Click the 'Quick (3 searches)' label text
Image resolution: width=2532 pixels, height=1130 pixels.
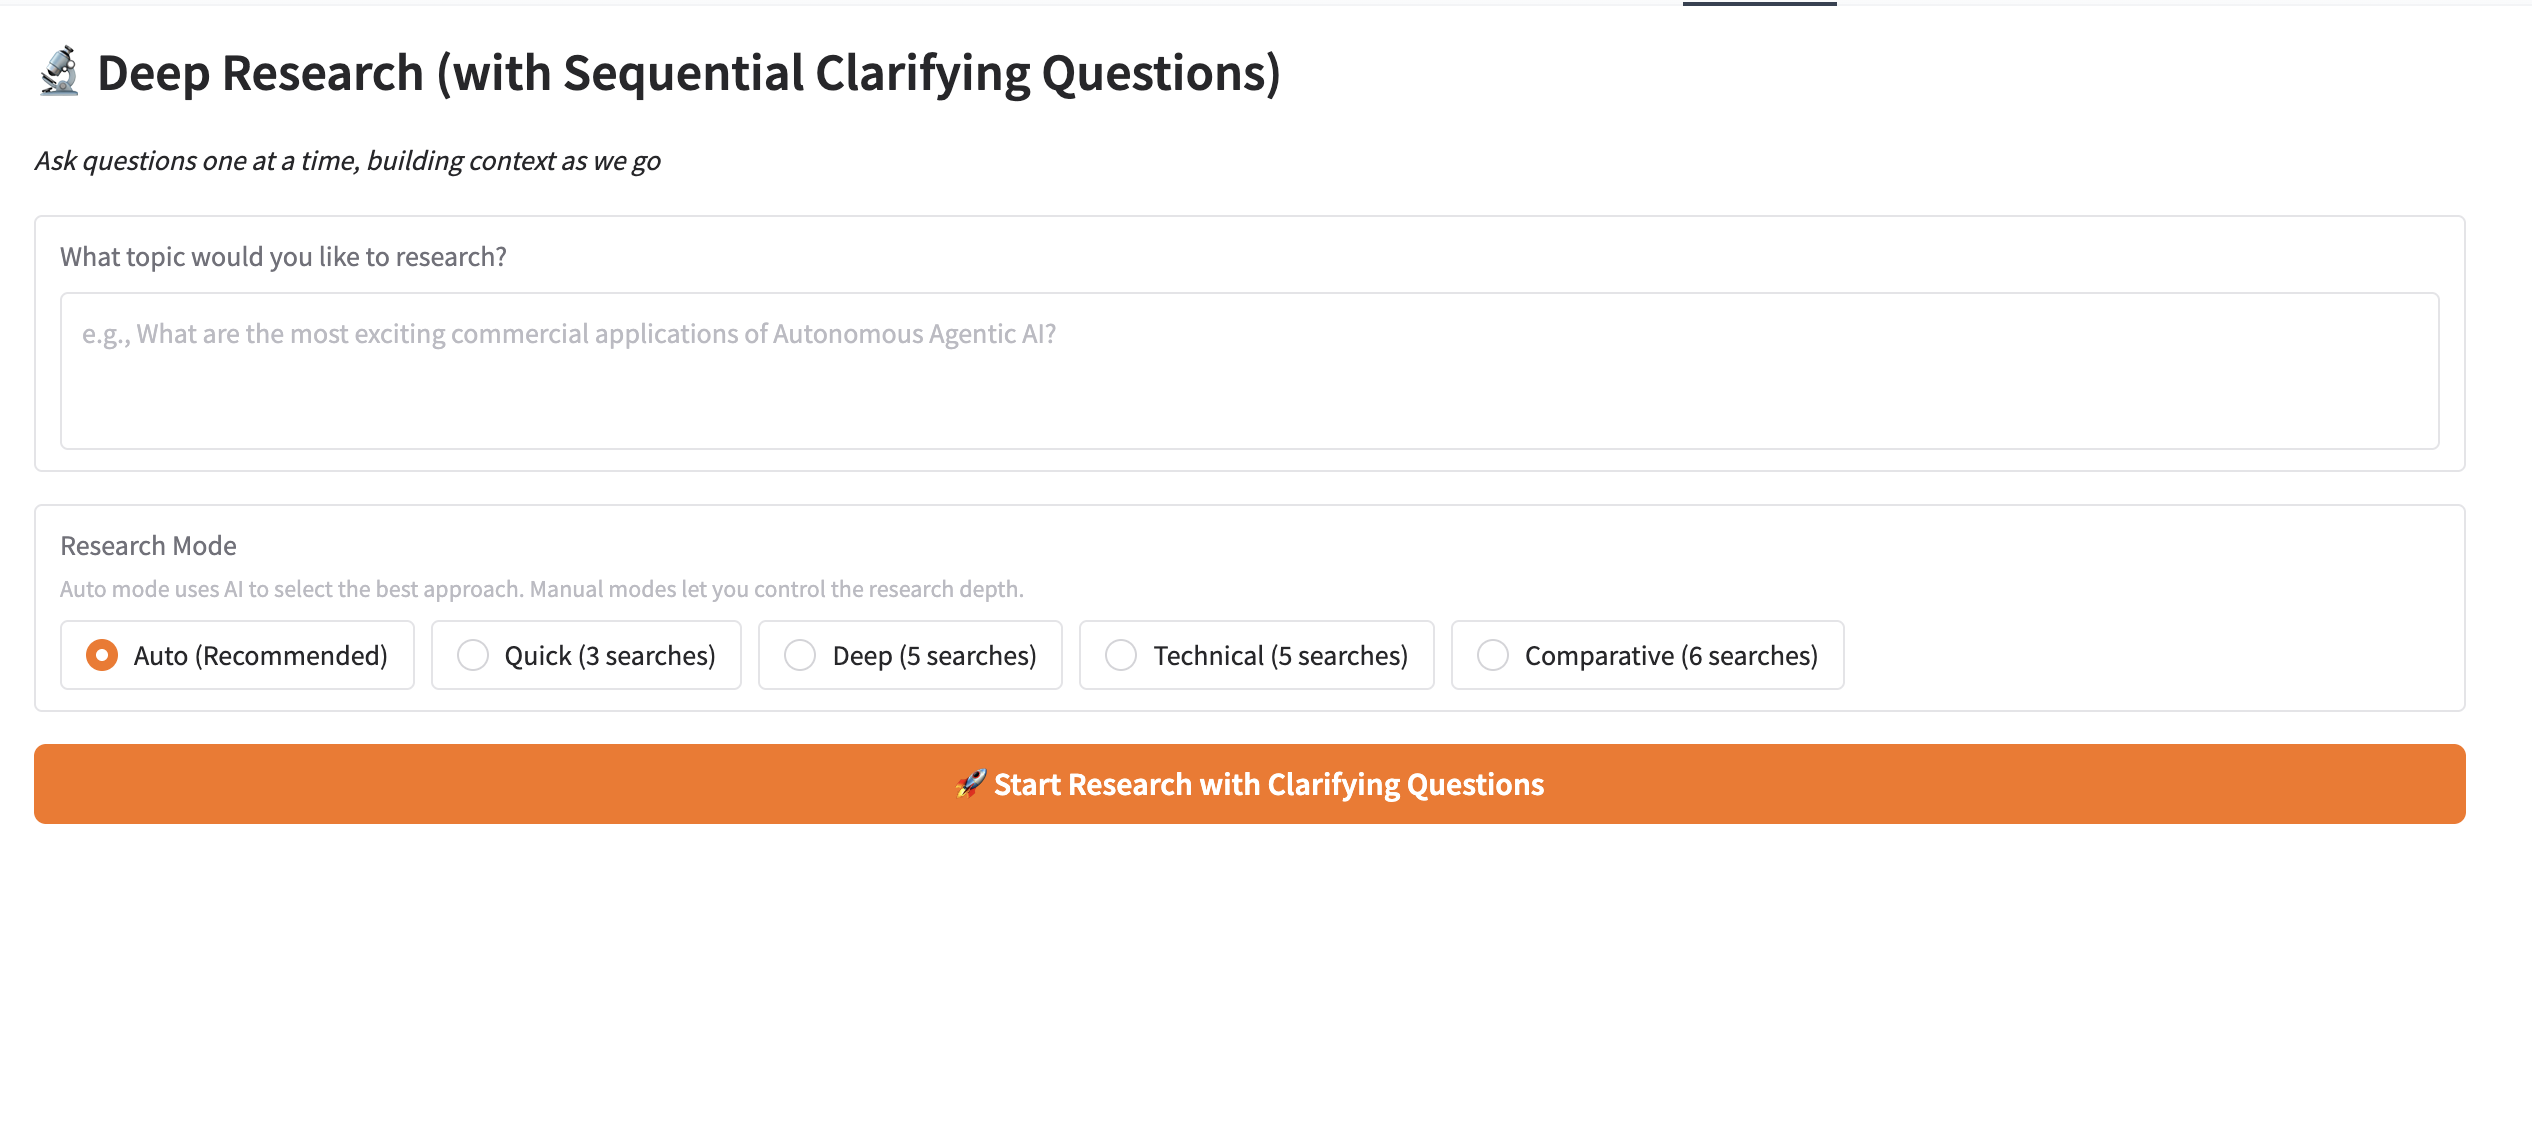point(610,656)
